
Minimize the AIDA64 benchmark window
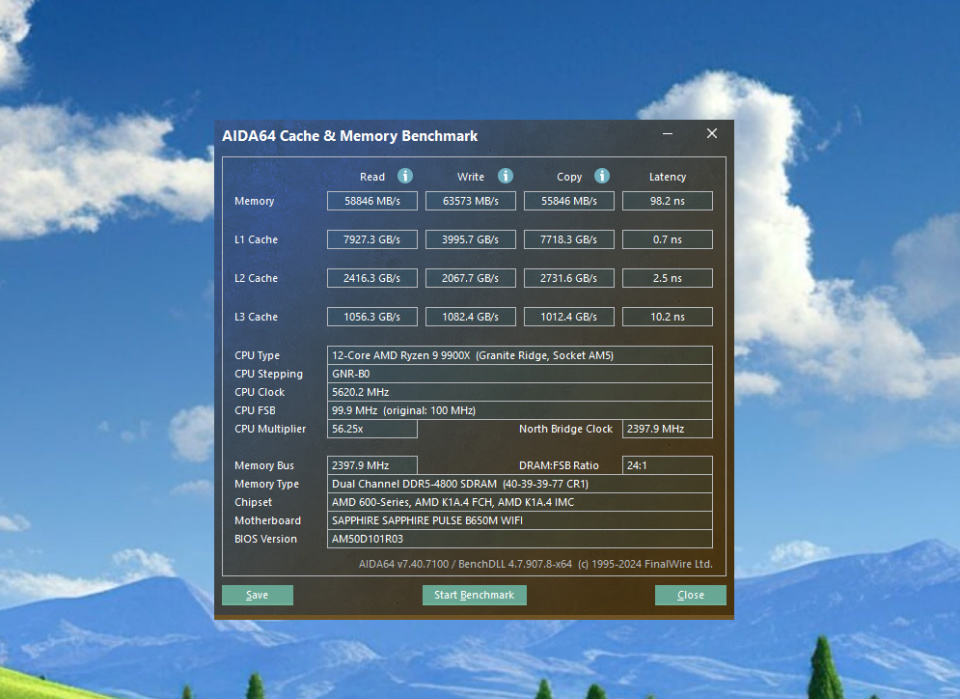coord(667,133)
